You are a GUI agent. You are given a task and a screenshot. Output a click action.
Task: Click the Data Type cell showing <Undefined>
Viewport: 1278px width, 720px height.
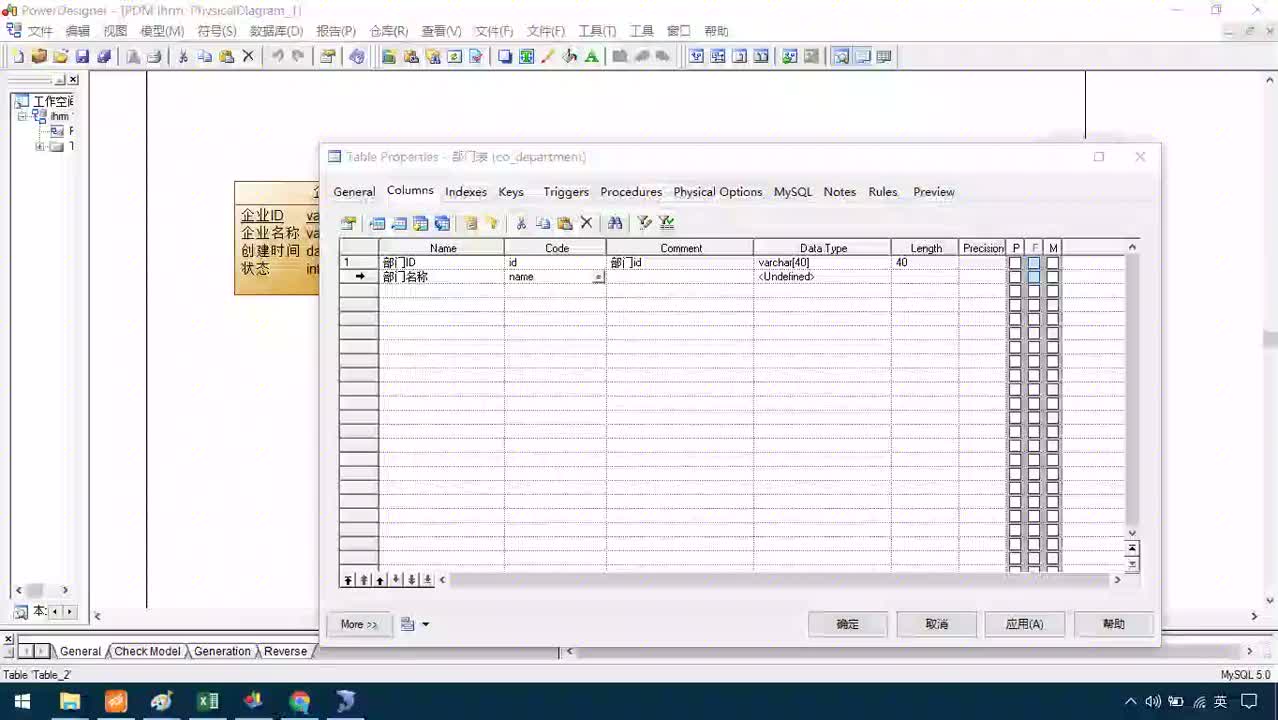[x=822, y=277]
